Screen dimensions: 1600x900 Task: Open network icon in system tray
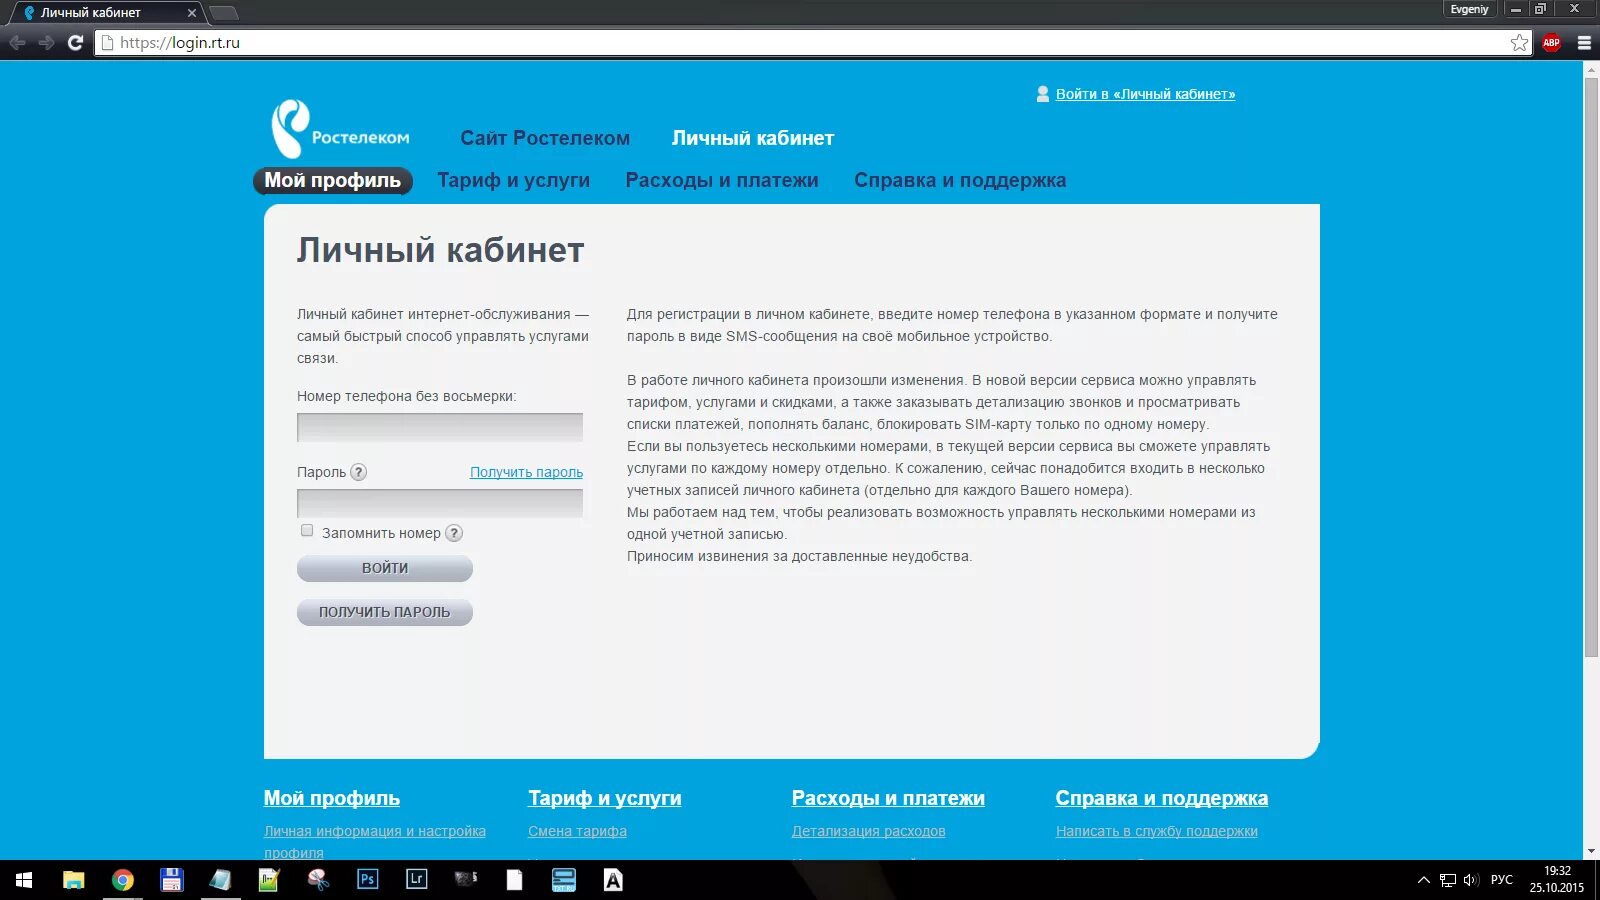click(x=1447, y=880)
